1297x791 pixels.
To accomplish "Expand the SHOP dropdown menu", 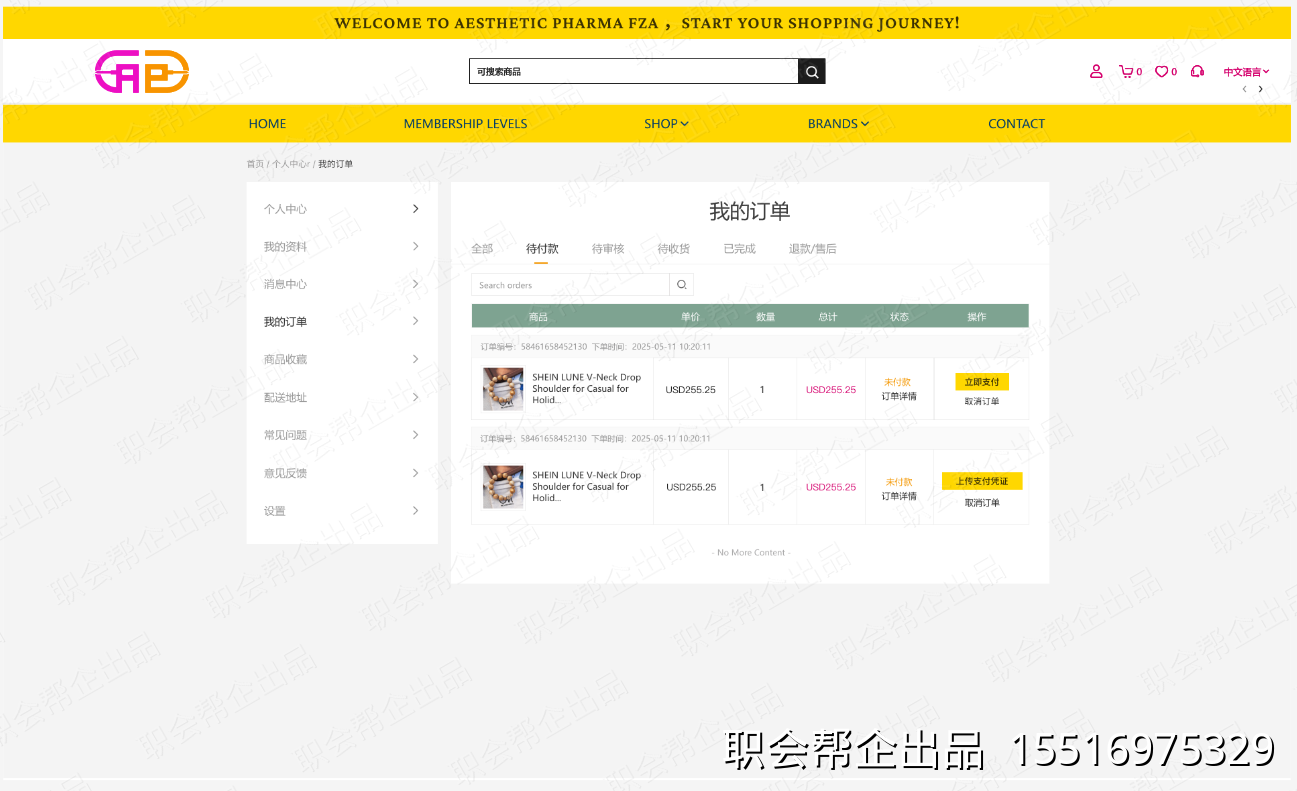I will (x=666, y=124).
